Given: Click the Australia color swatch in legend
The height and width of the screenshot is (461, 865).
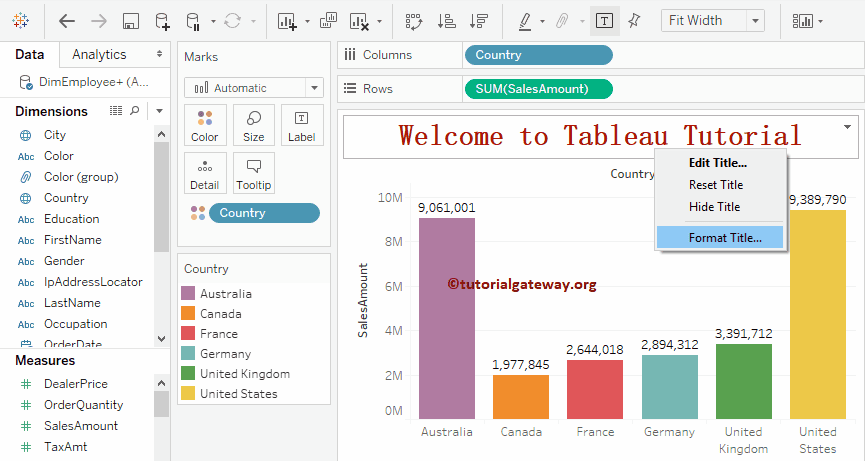Looking at the screenshot, I should pyautogui.click(x=188, y=294).
